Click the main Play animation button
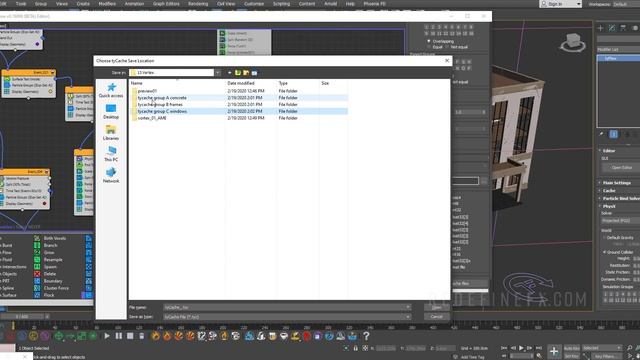Viewport: 640px width, 360px height. tap(521, 348)
